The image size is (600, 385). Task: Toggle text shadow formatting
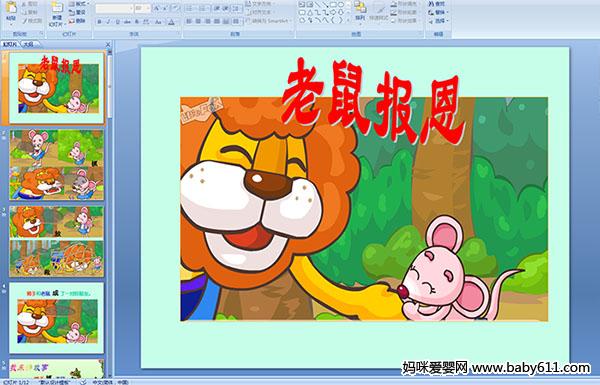point(137,22)
